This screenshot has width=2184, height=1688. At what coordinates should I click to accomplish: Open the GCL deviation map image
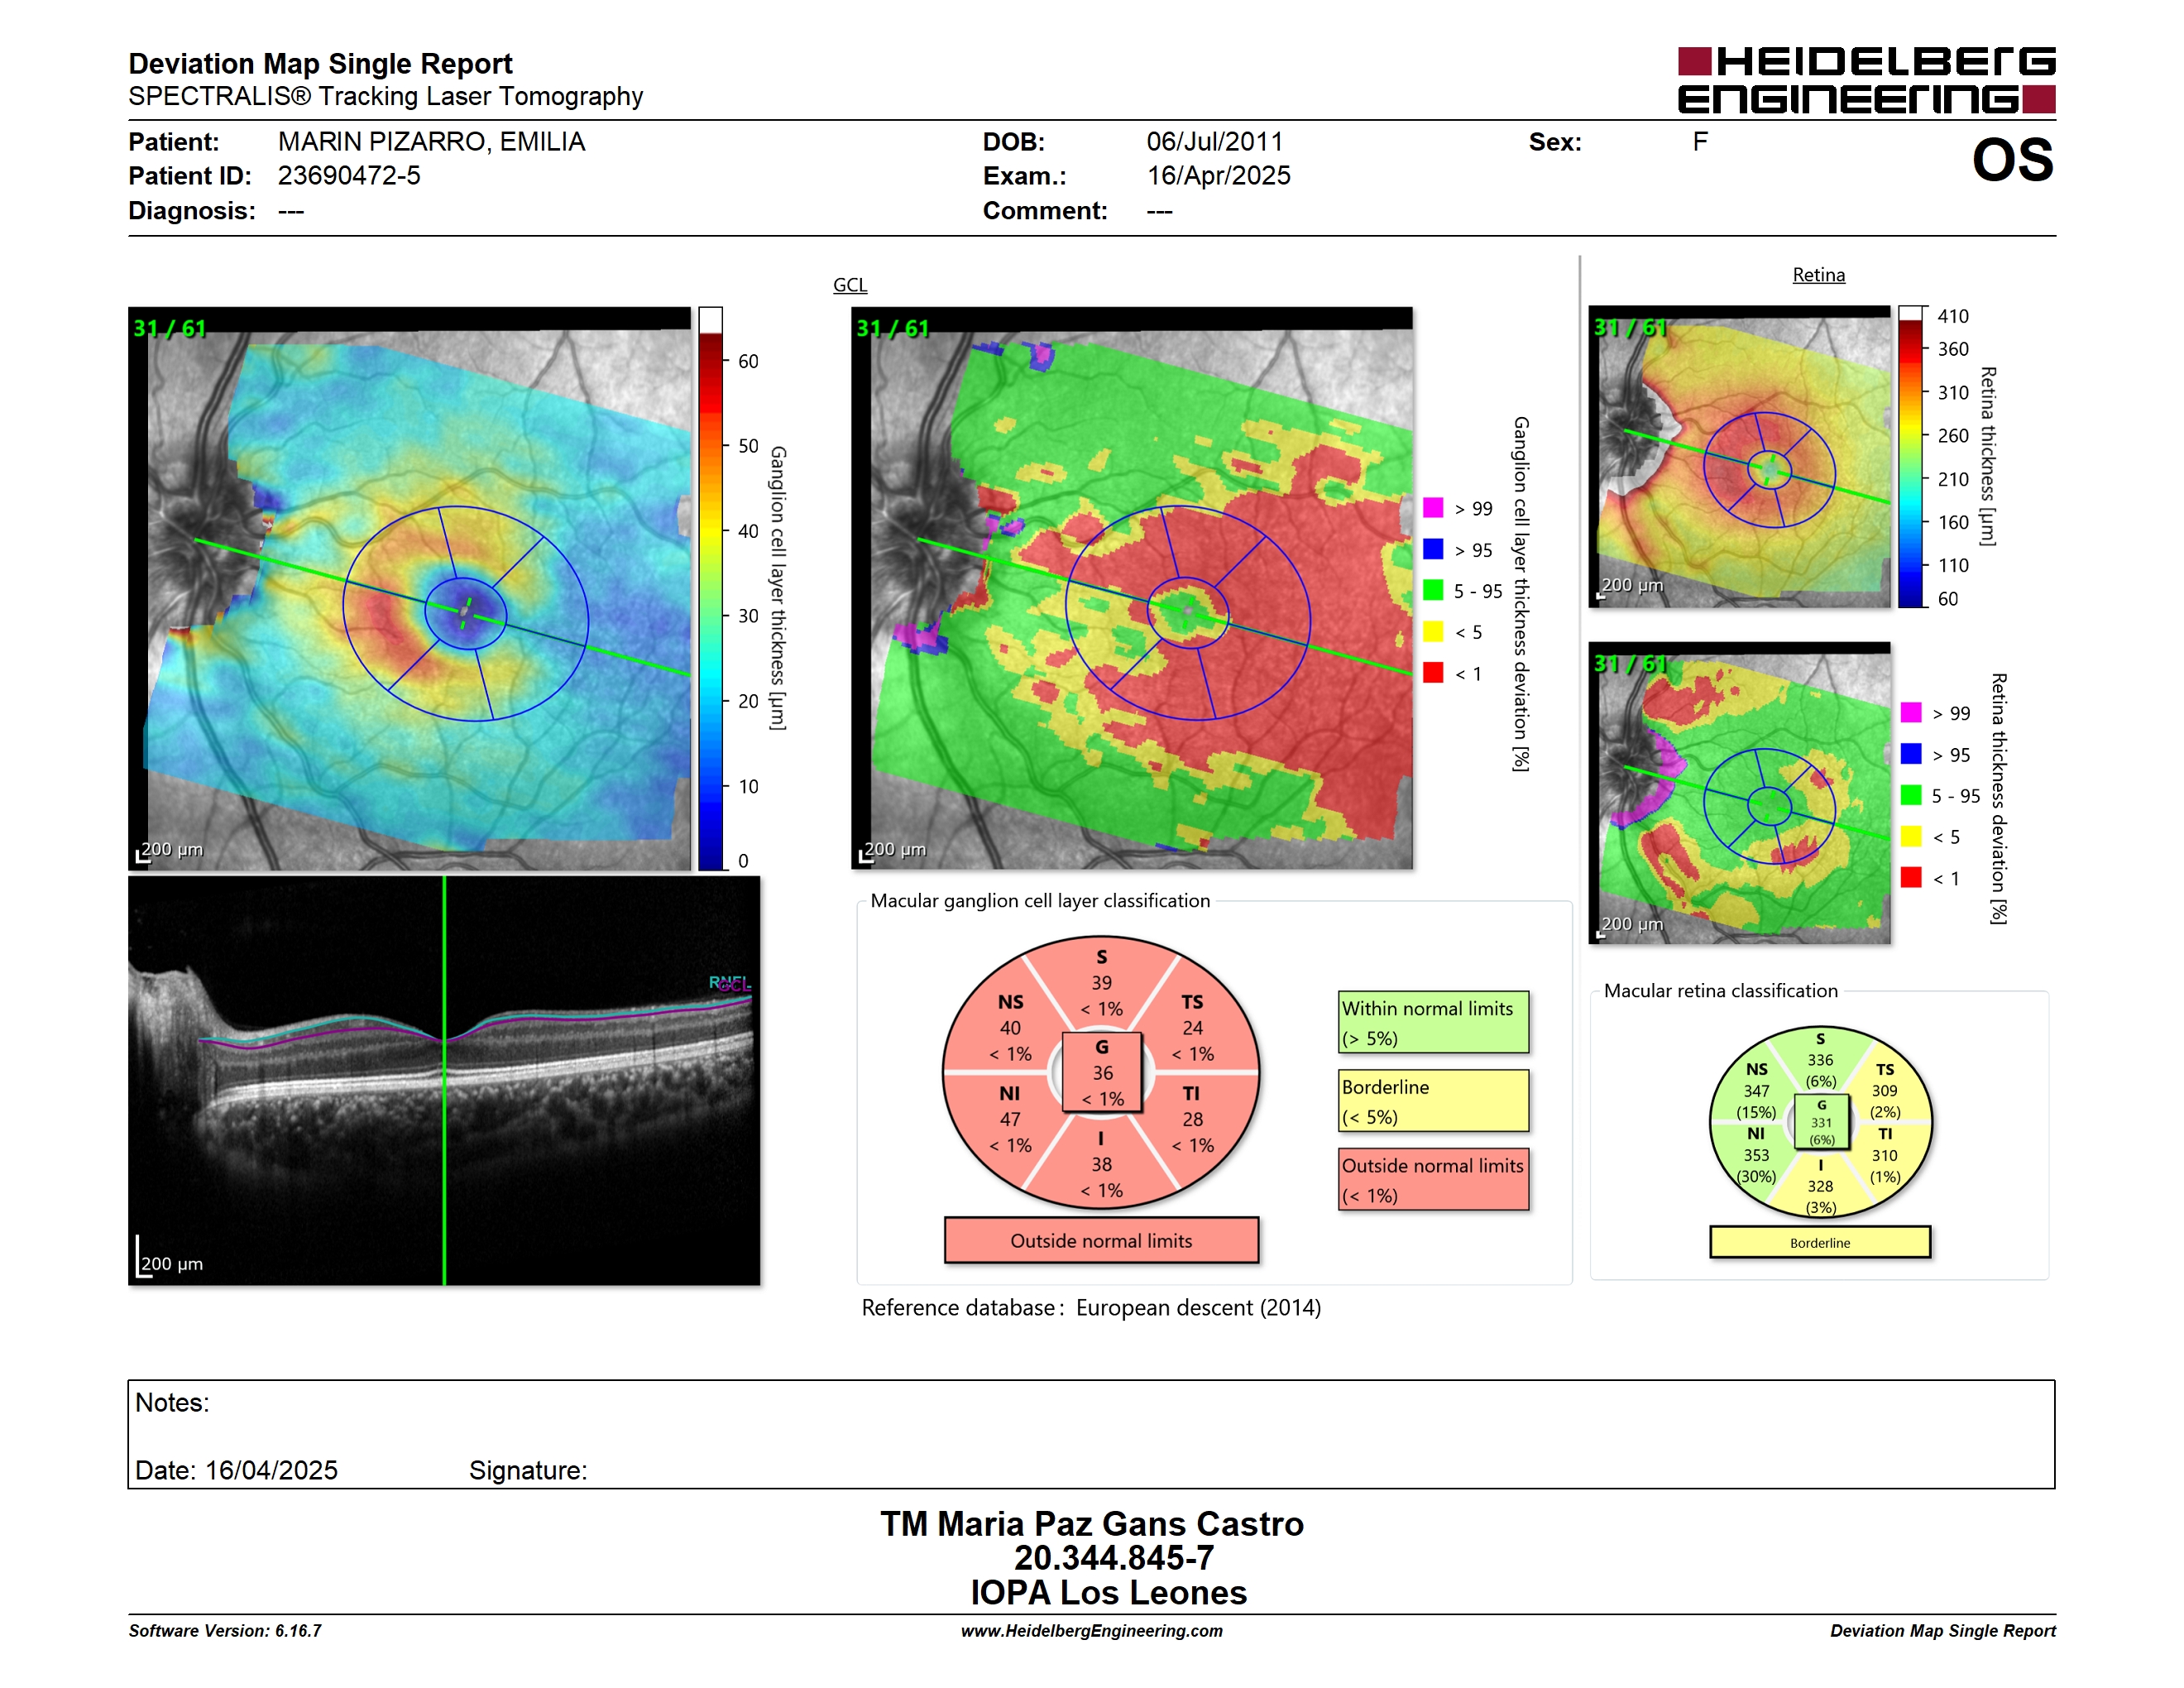click(x=1132, y=588)
